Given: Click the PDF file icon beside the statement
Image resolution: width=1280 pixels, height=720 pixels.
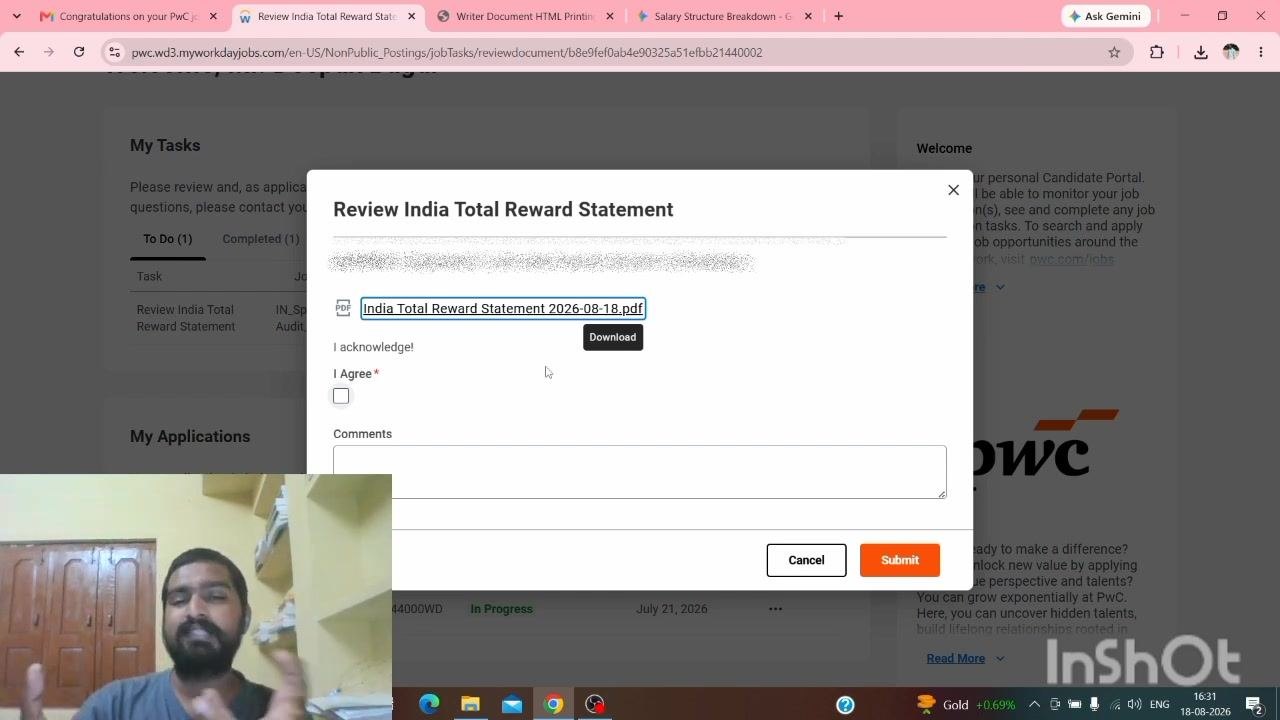Looking at the screenshot, I should (x=343, y=308).
